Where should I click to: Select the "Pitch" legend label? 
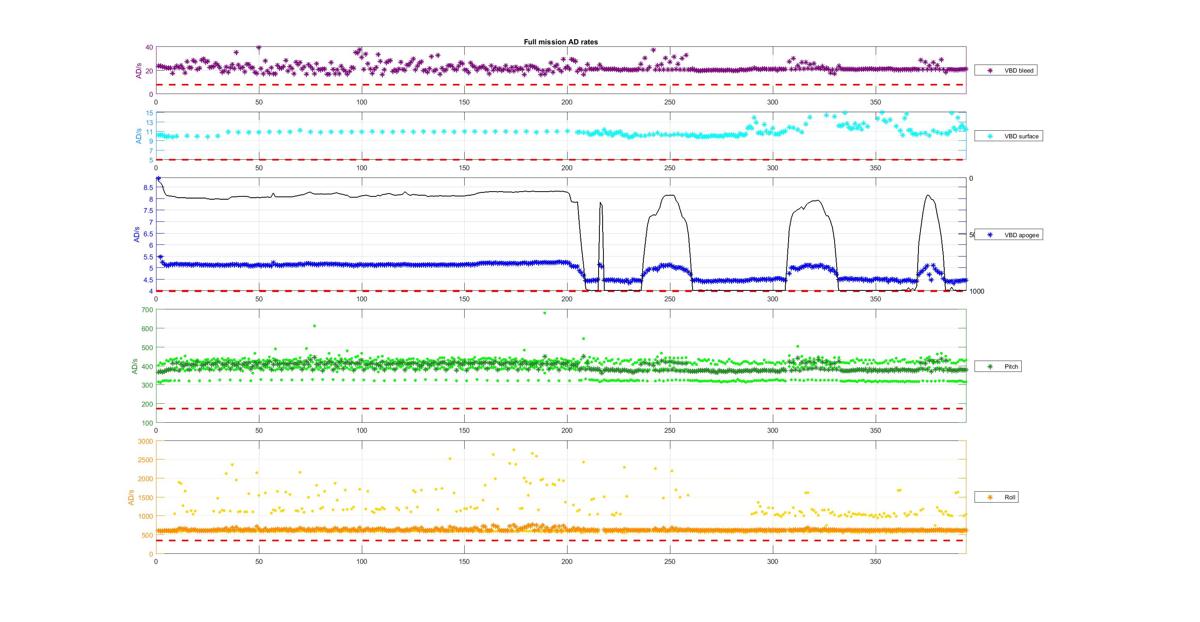coord(1011,367)
